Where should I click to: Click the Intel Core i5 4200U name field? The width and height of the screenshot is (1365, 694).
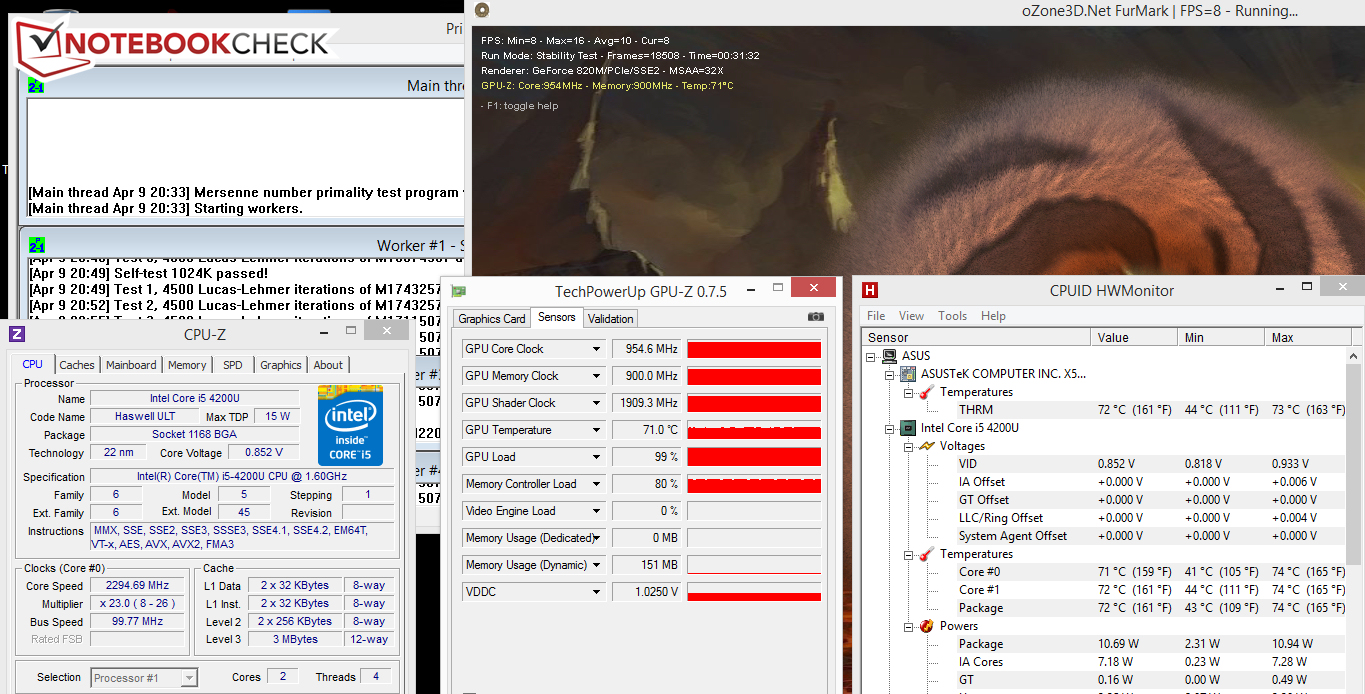pyautogui.click(x=195, y=398)
